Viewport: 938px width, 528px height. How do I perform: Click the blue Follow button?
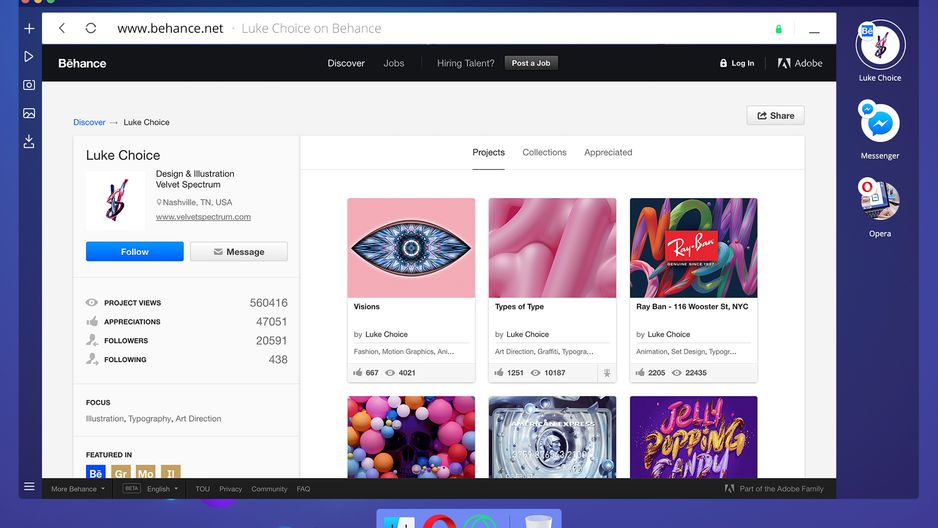coord(135,252)
